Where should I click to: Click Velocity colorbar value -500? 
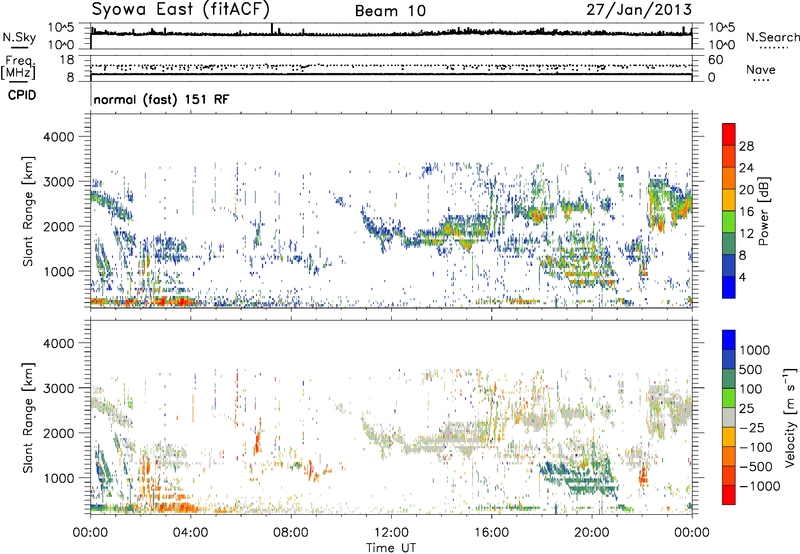coord(756,466)
